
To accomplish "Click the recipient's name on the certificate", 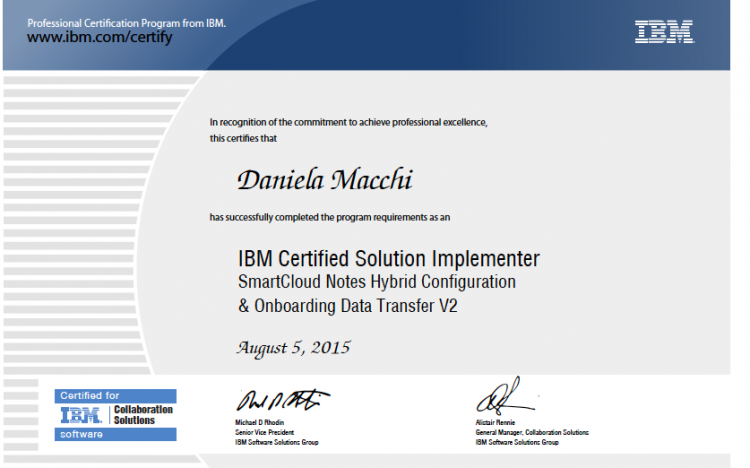I will click(325, 180).
